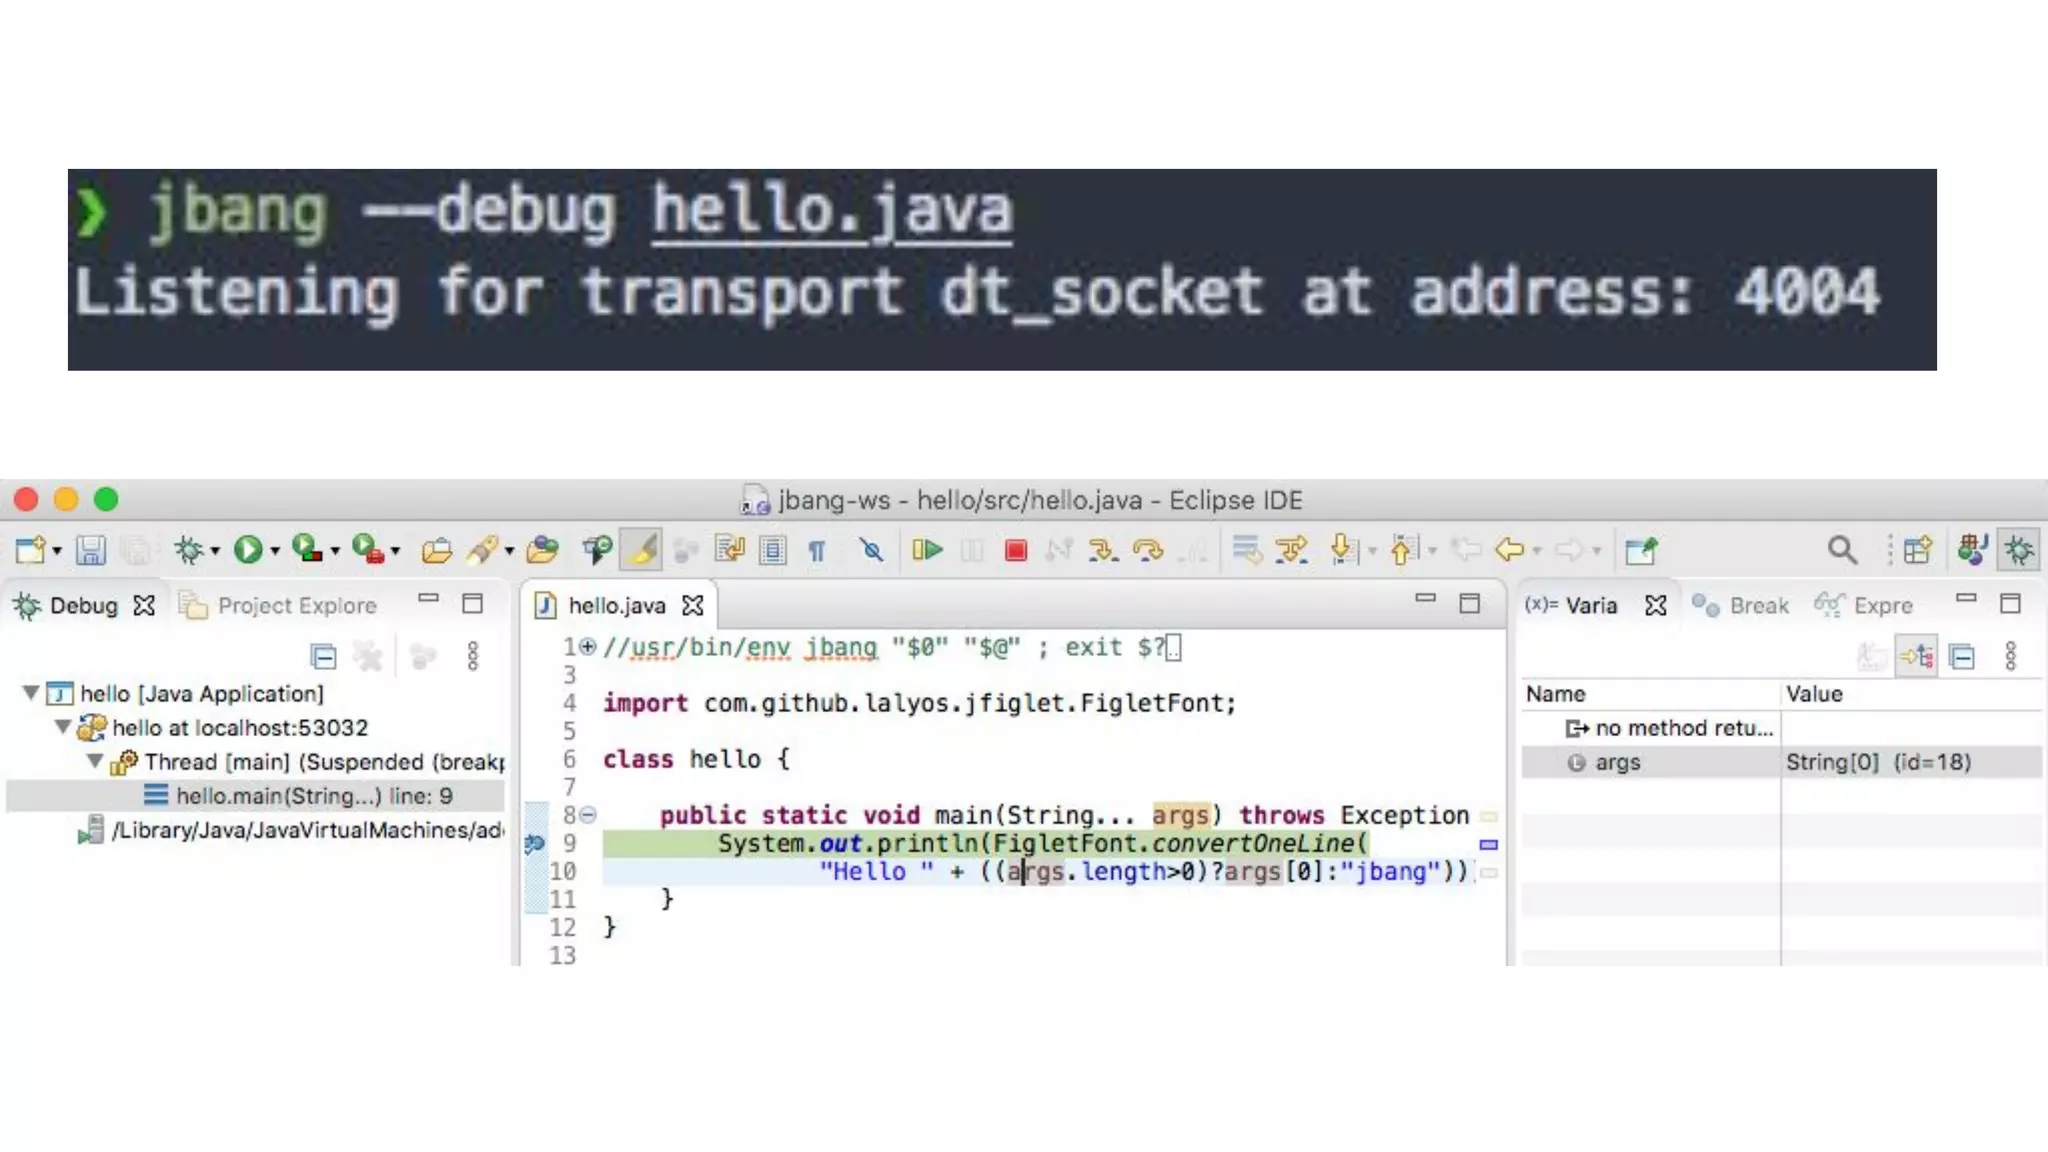The width and height of the screenshot is (2048, 1152).
Task: Collapse the hello Java Application node
Action: [31, 692]
